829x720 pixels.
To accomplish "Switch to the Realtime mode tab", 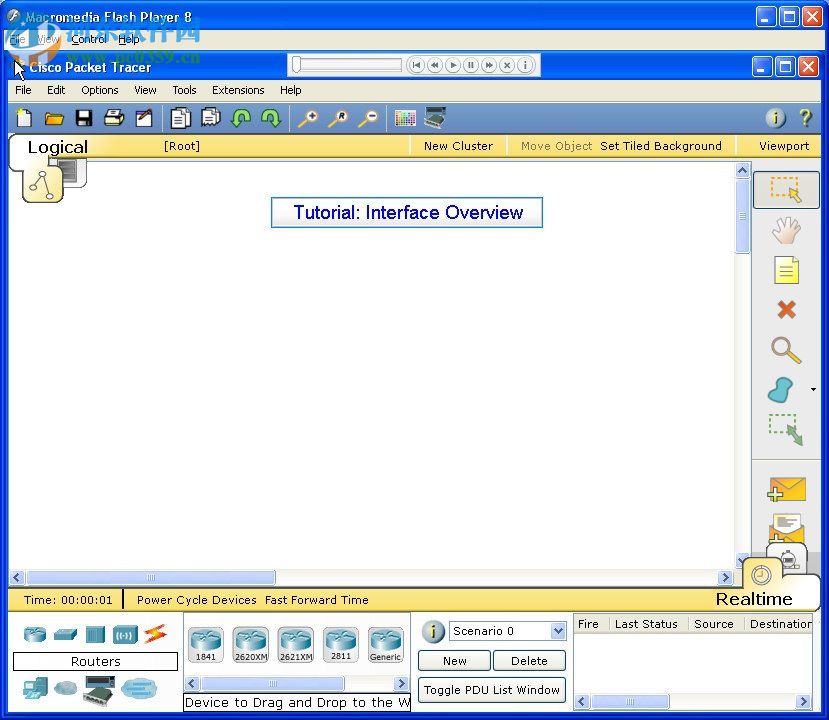I will coord(754,599).
